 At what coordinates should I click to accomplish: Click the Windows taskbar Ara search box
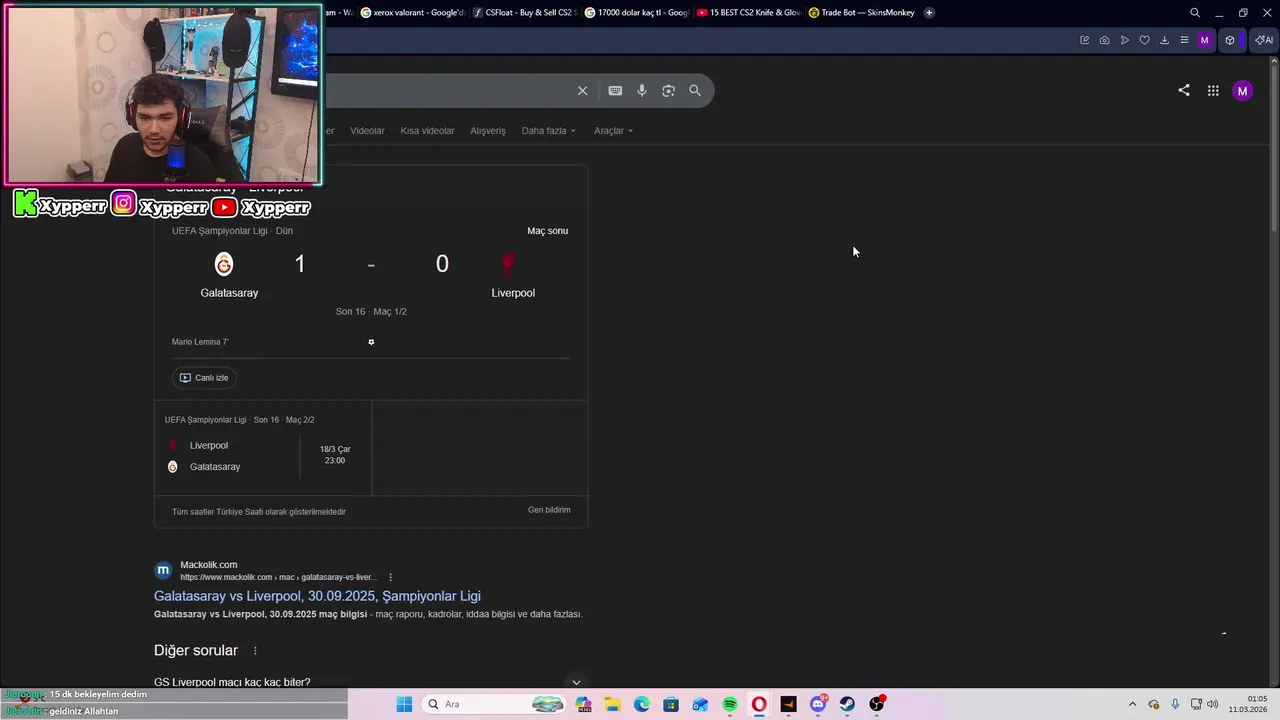point(495,704)
